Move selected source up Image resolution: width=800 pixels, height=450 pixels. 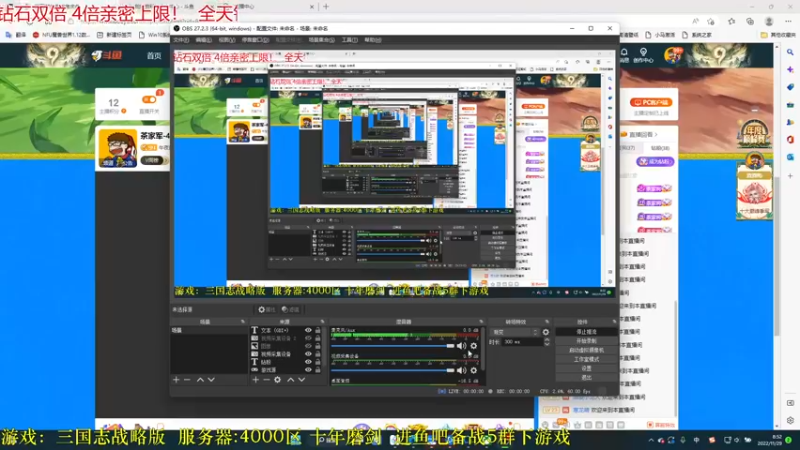click(290, 380)
